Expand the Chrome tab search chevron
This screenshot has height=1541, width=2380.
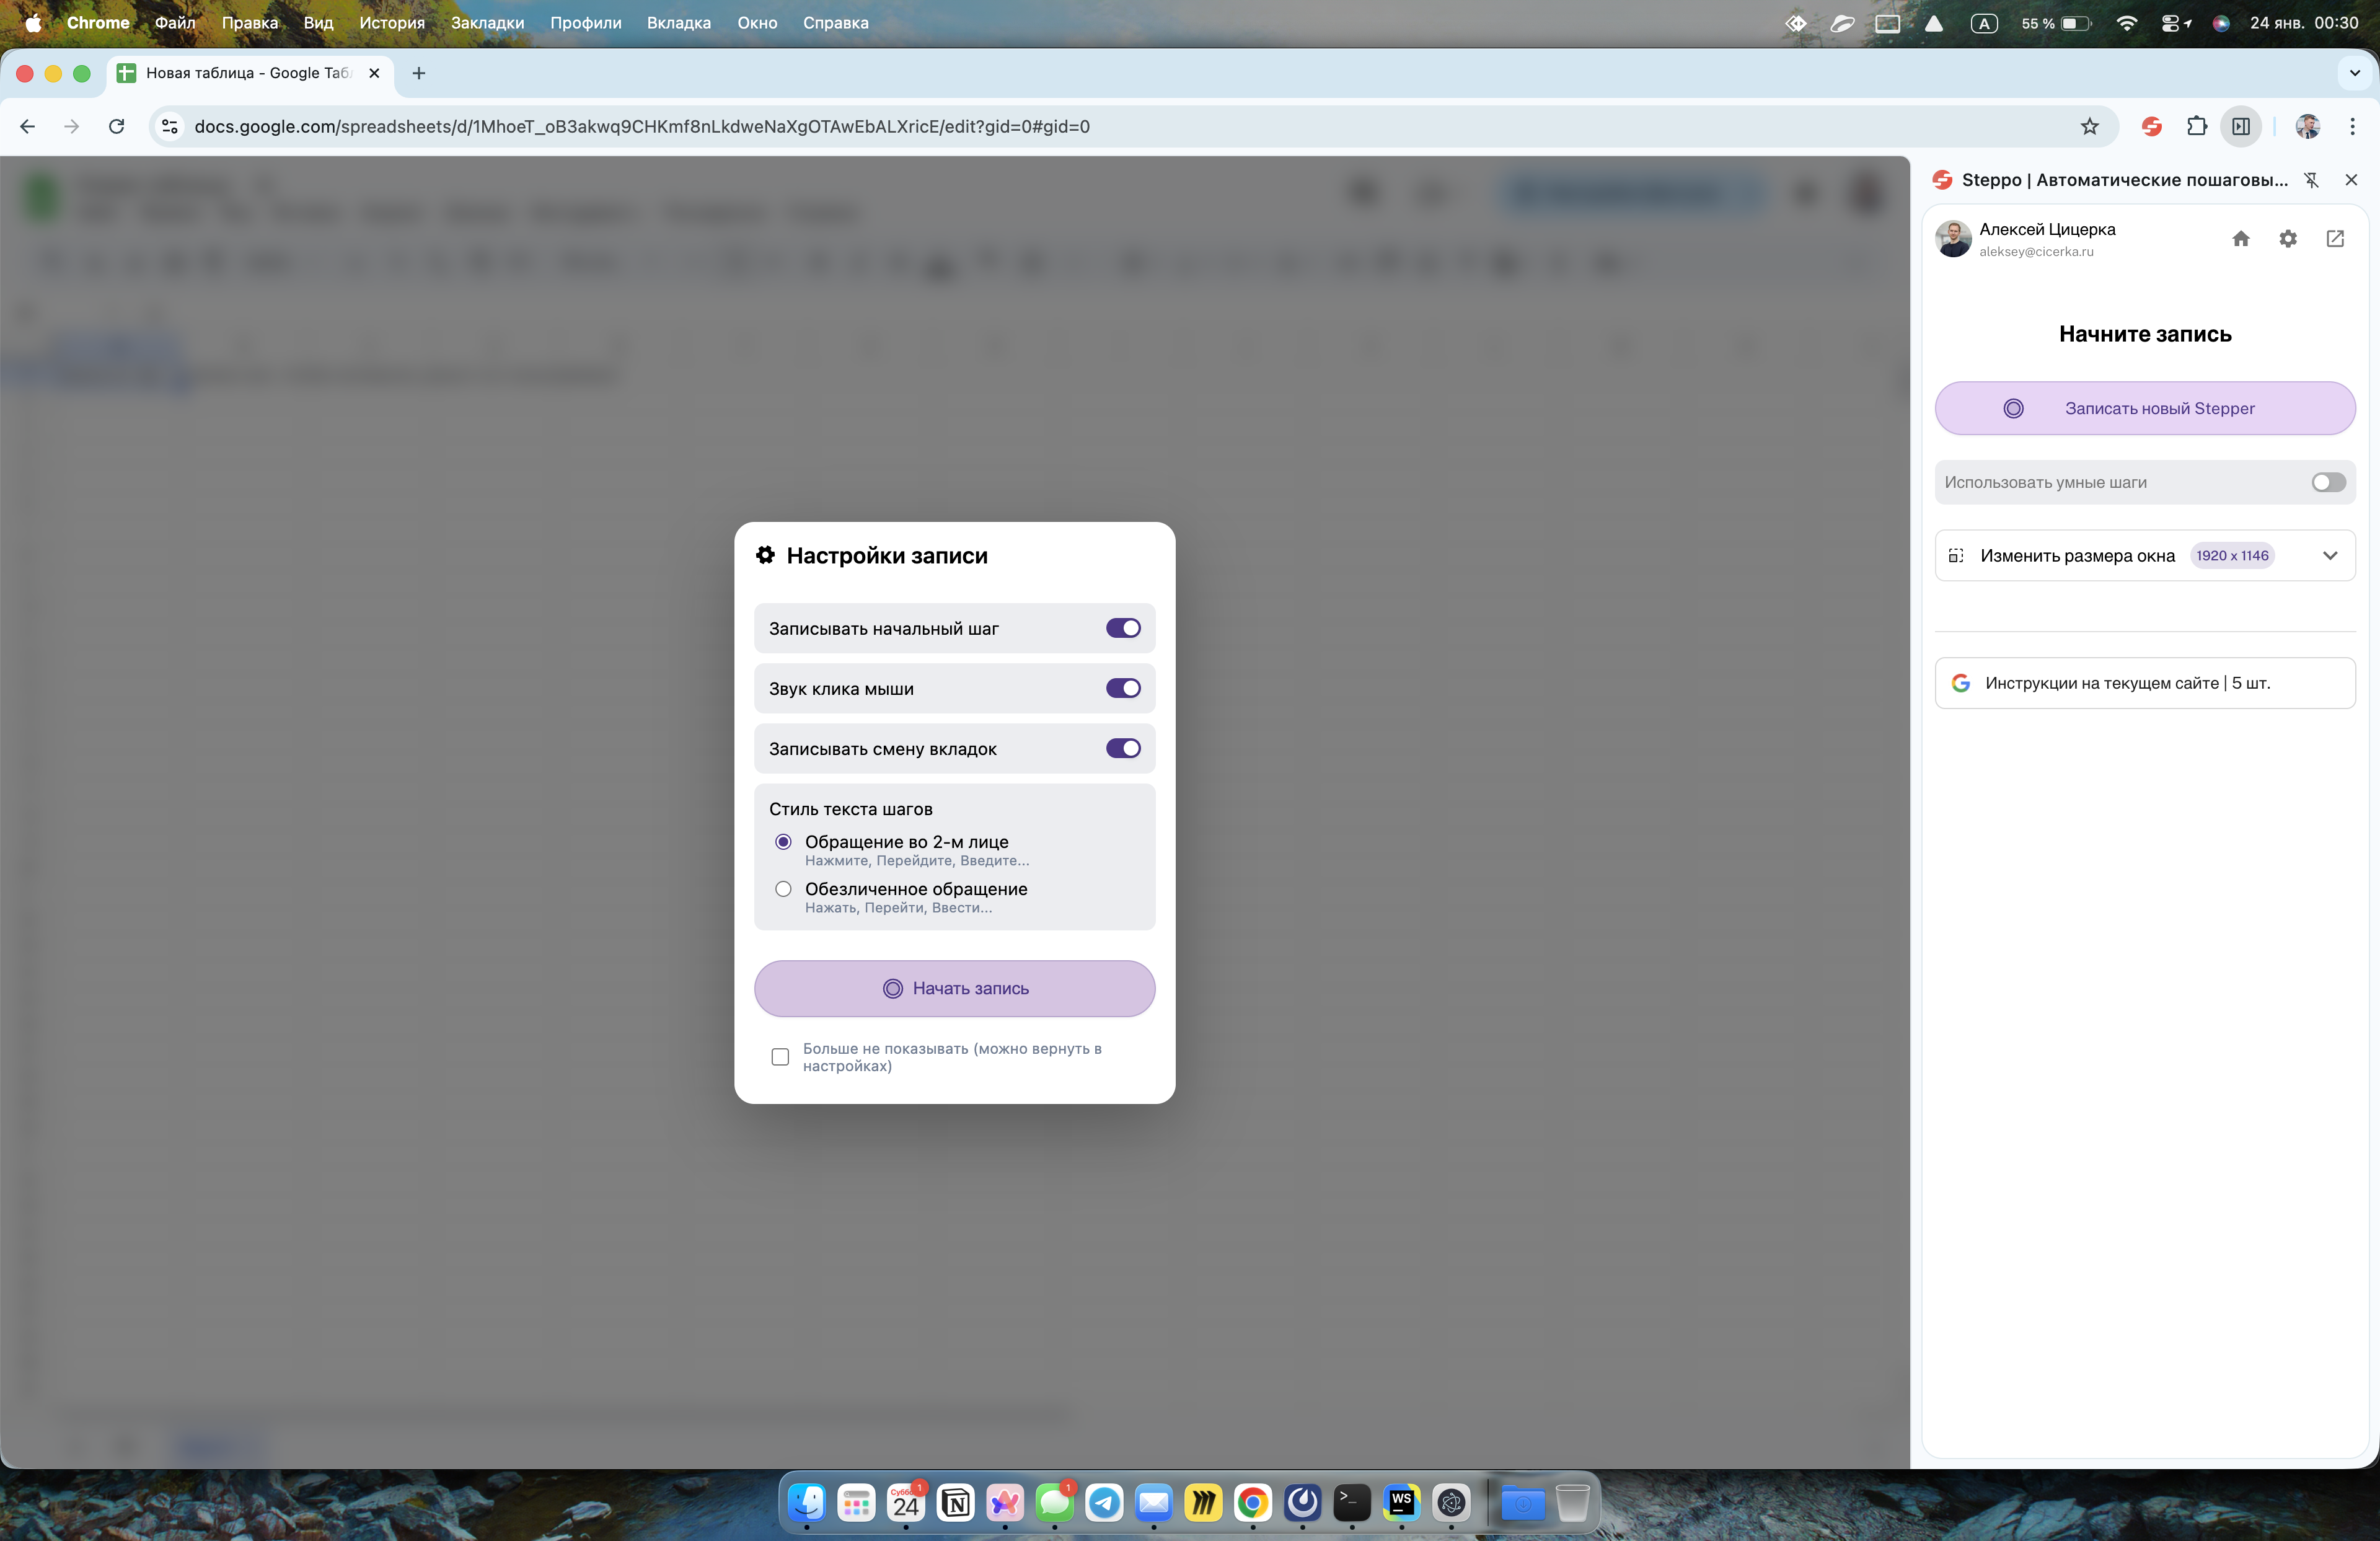(2354, 73)
